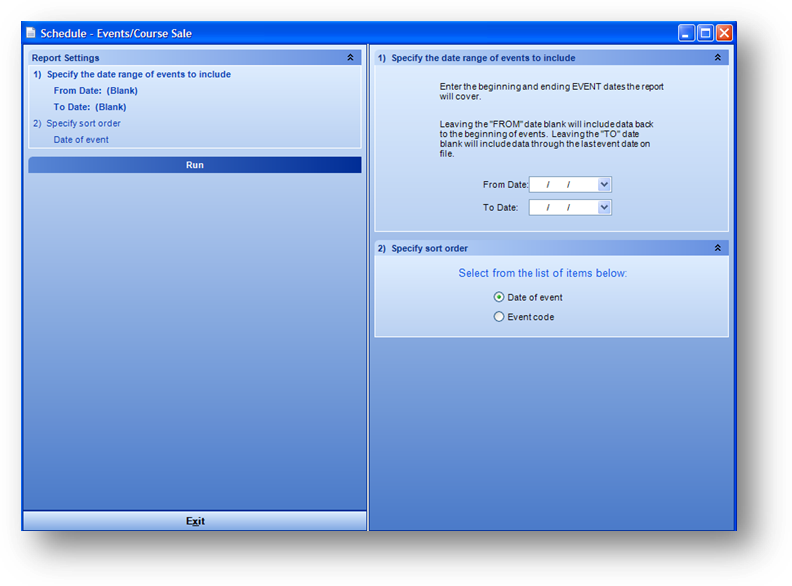Click the Run button
Screen dimensions: 792x586
[194, 165]
